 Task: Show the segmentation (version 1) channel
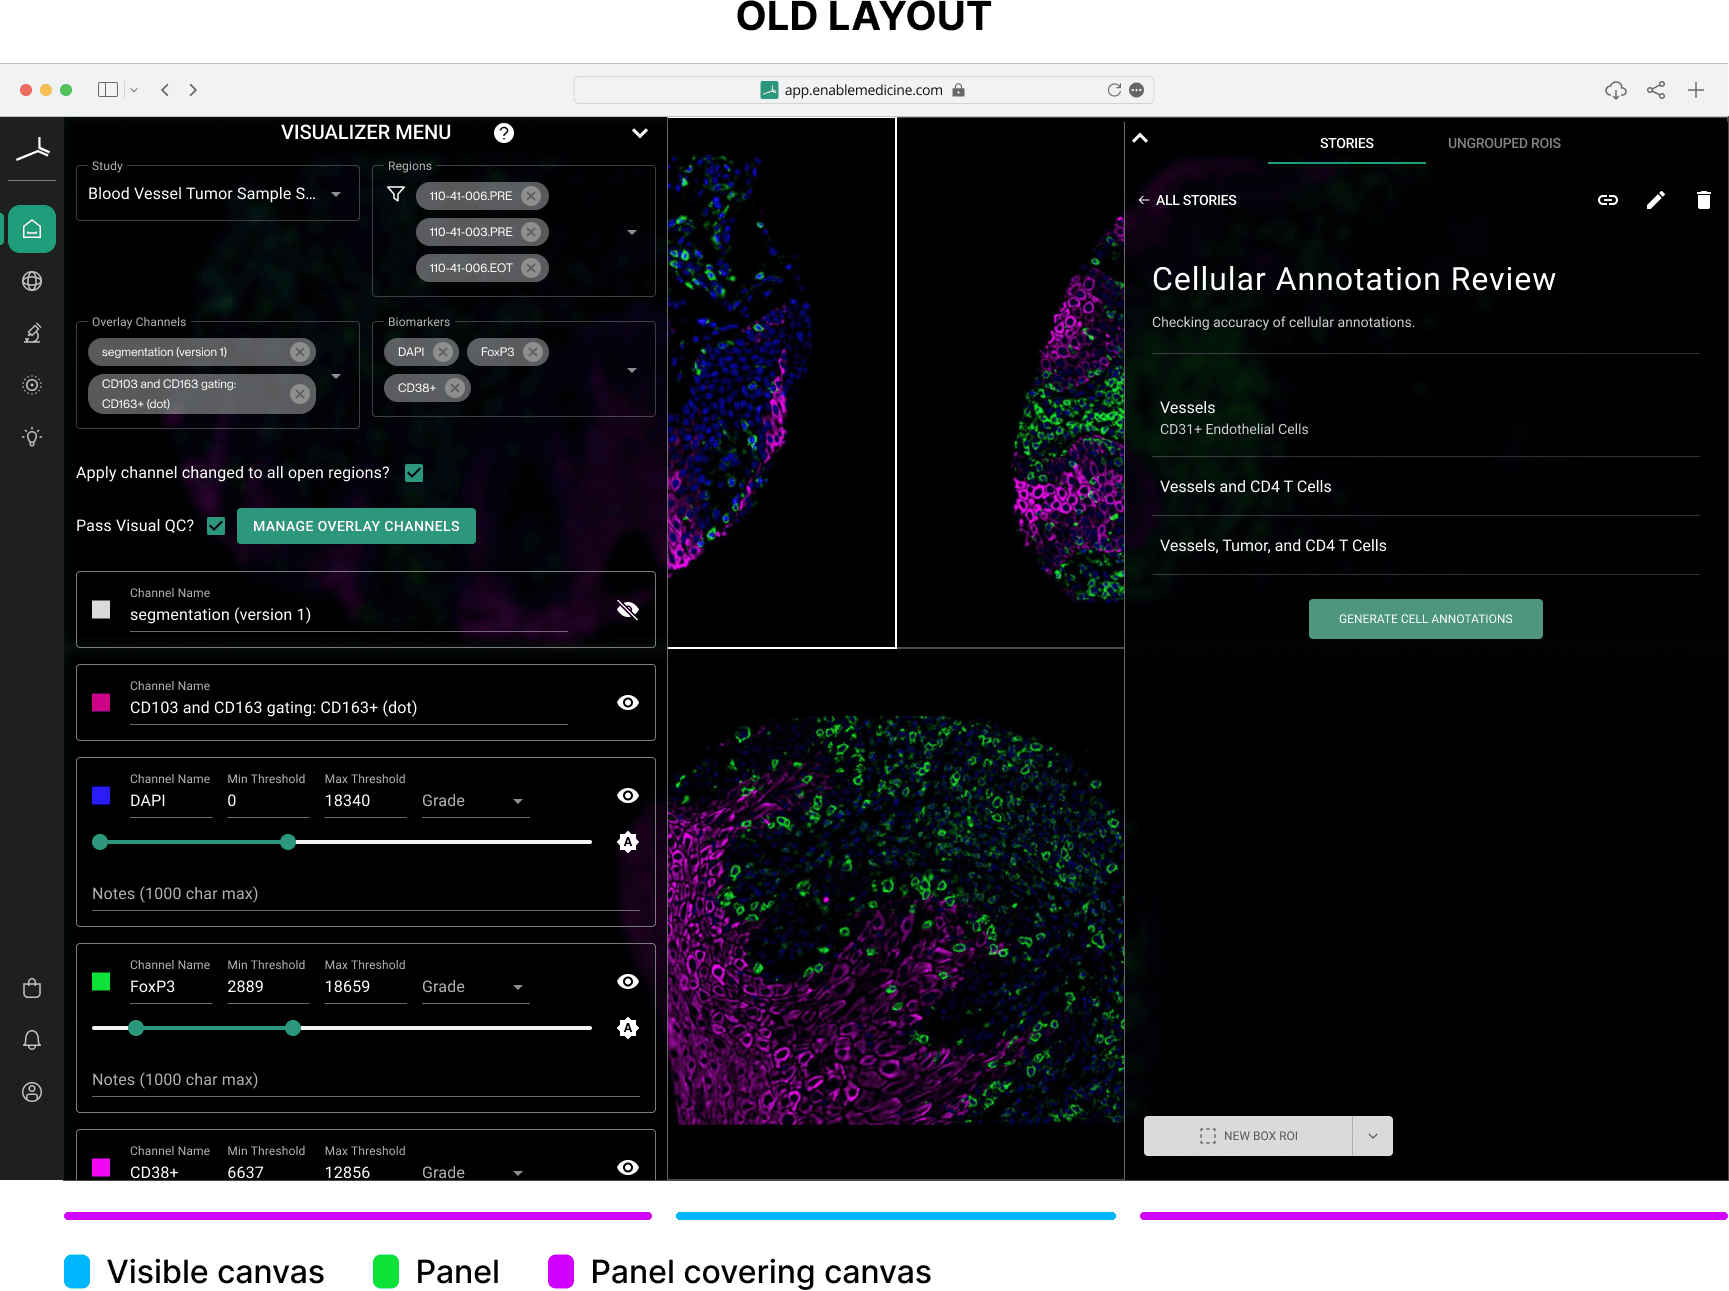pos(628,610)
